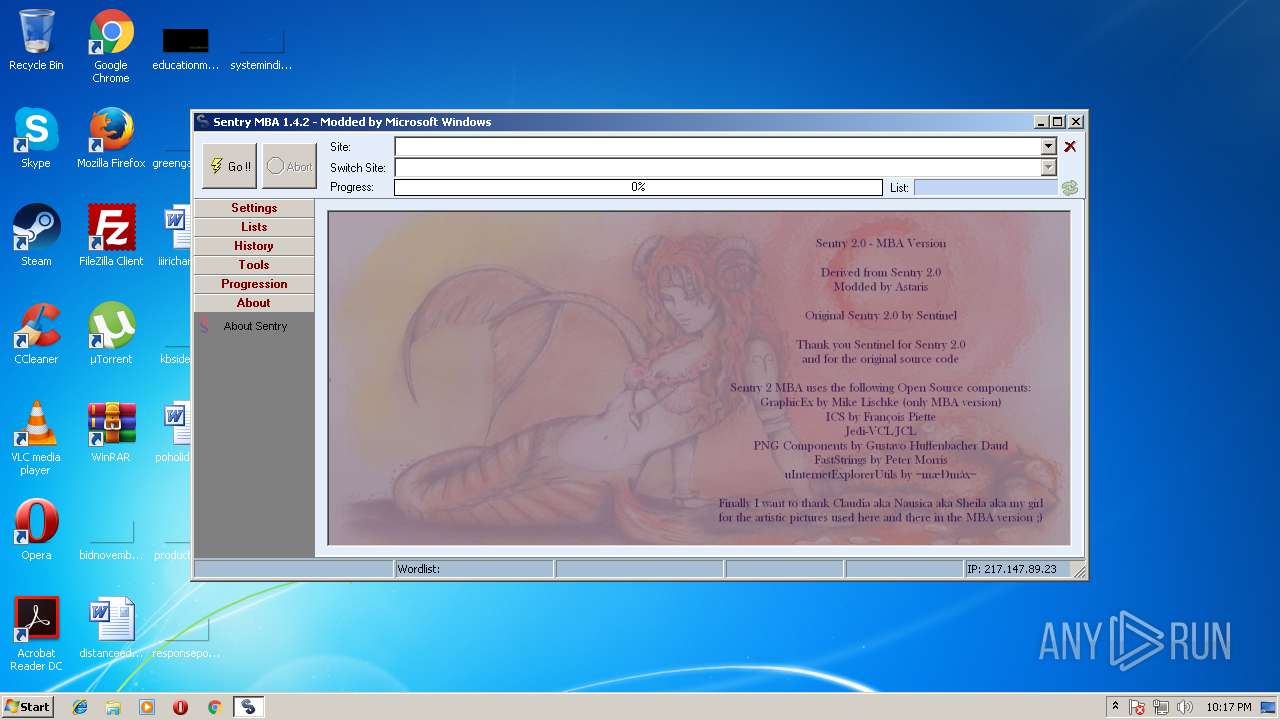
Task: Click the Action Center flag tray icon
Action: 1137,707
